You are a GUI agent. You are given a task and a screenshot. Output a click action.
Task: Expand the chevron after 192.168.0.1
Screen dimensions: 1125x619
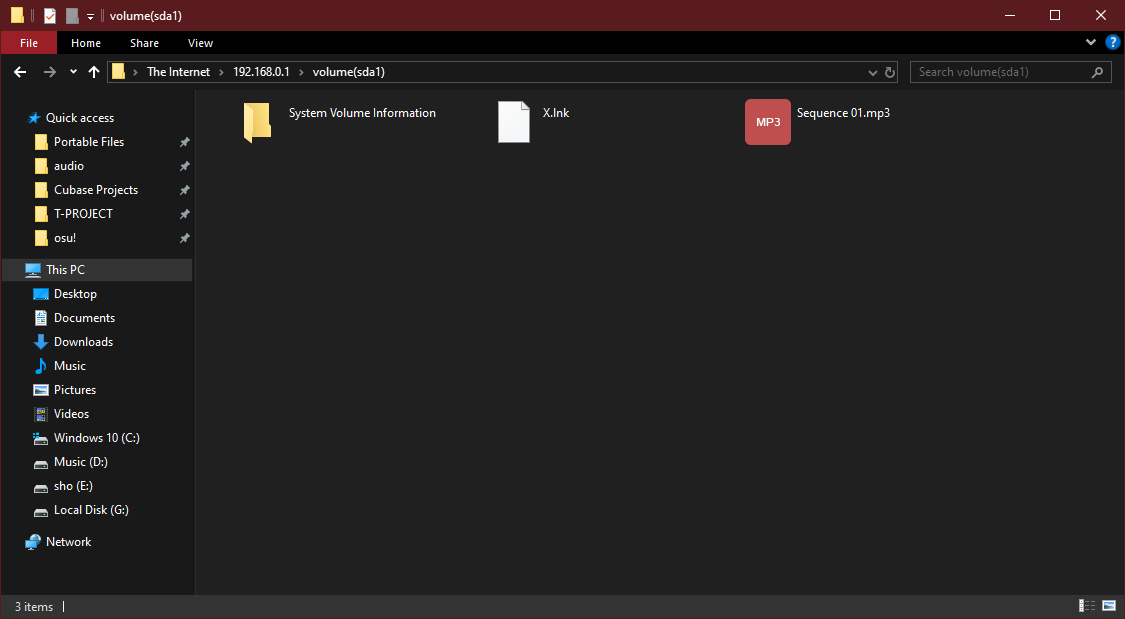coord(301,72)
